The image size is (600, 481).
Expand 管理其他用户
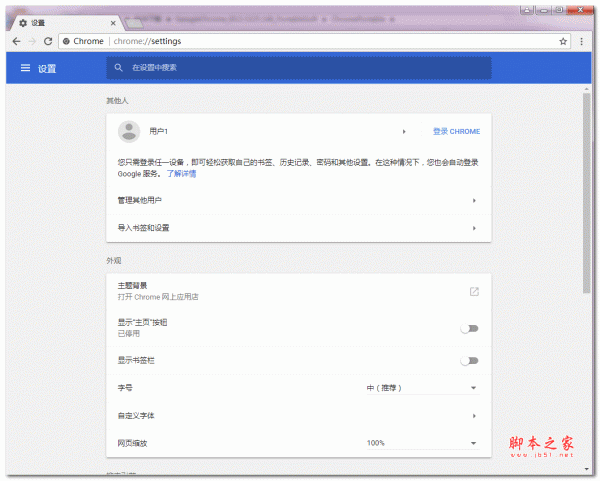point(474,200)
